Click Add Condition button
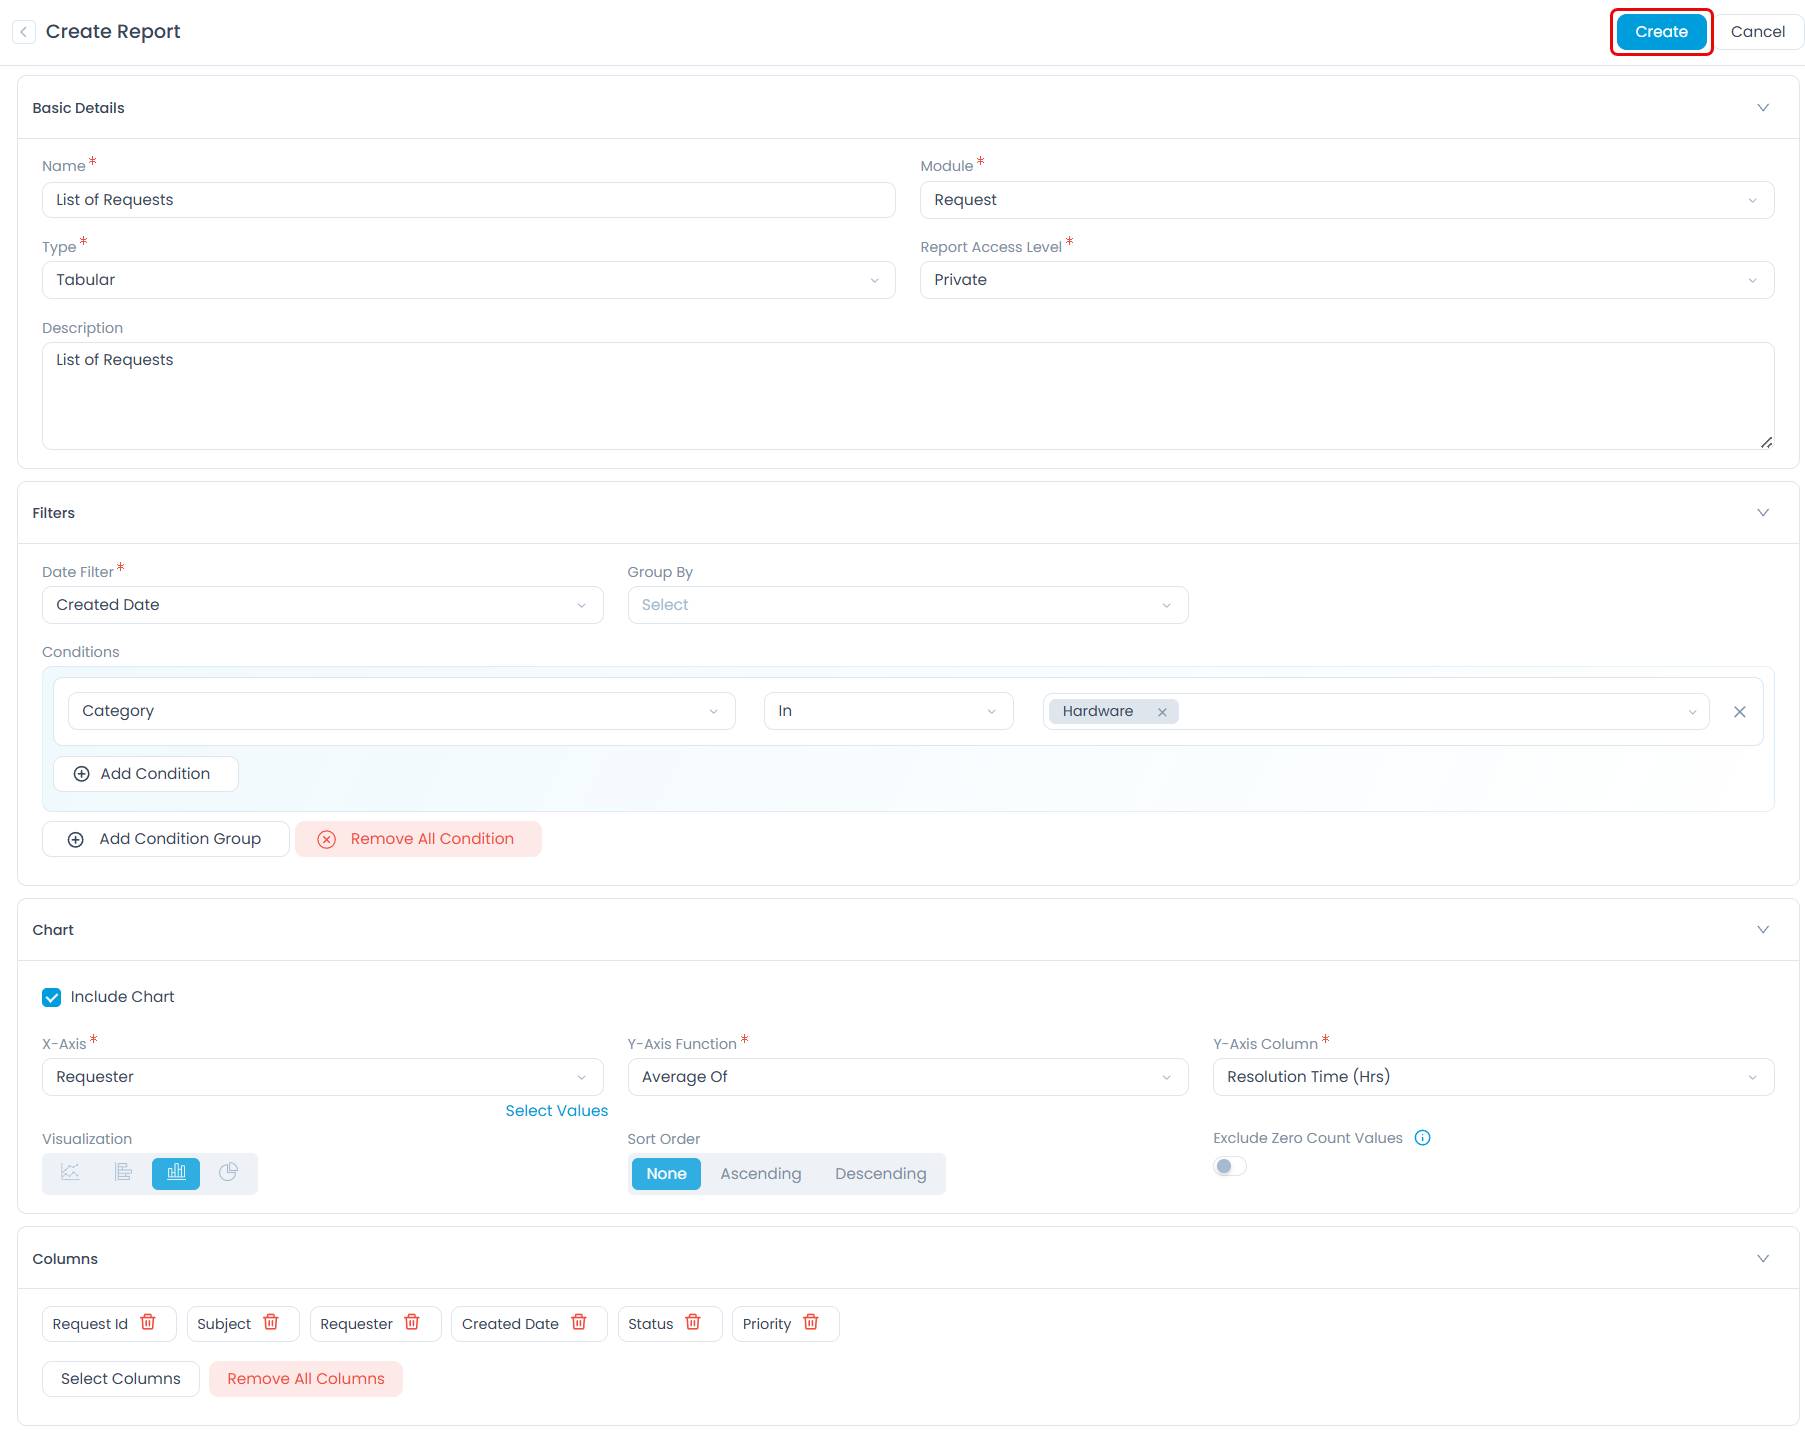 (146, 774)
